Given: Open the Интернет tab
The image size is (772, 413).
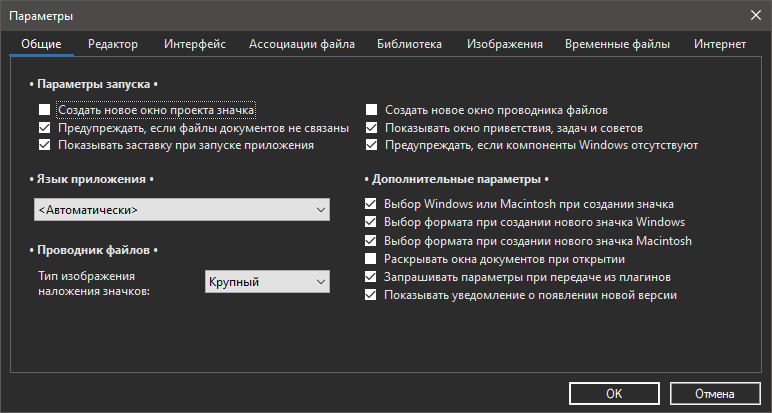Looking at the screenshot, I should (x=720, y=44).
